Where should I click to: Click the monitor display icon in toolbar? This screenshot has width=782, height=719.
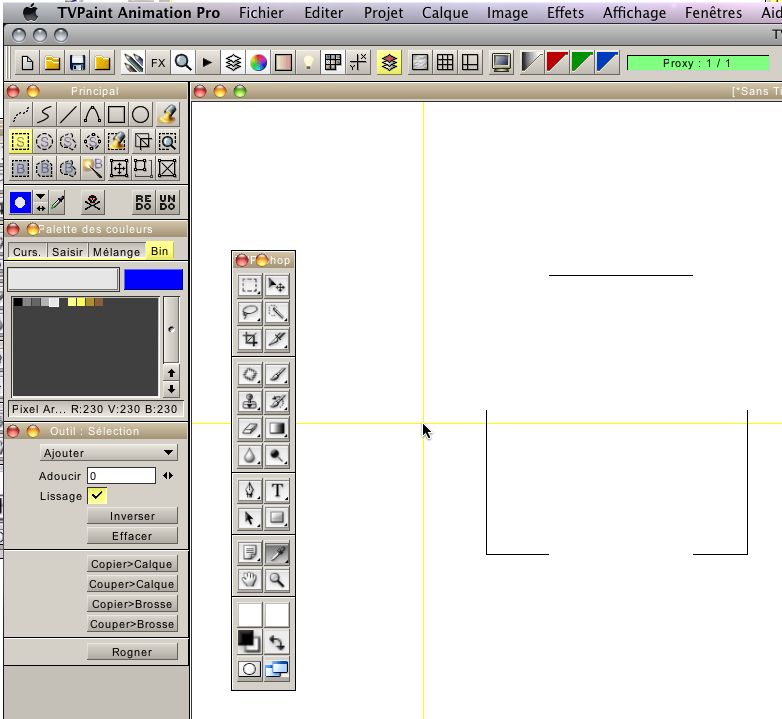(501, 63)
